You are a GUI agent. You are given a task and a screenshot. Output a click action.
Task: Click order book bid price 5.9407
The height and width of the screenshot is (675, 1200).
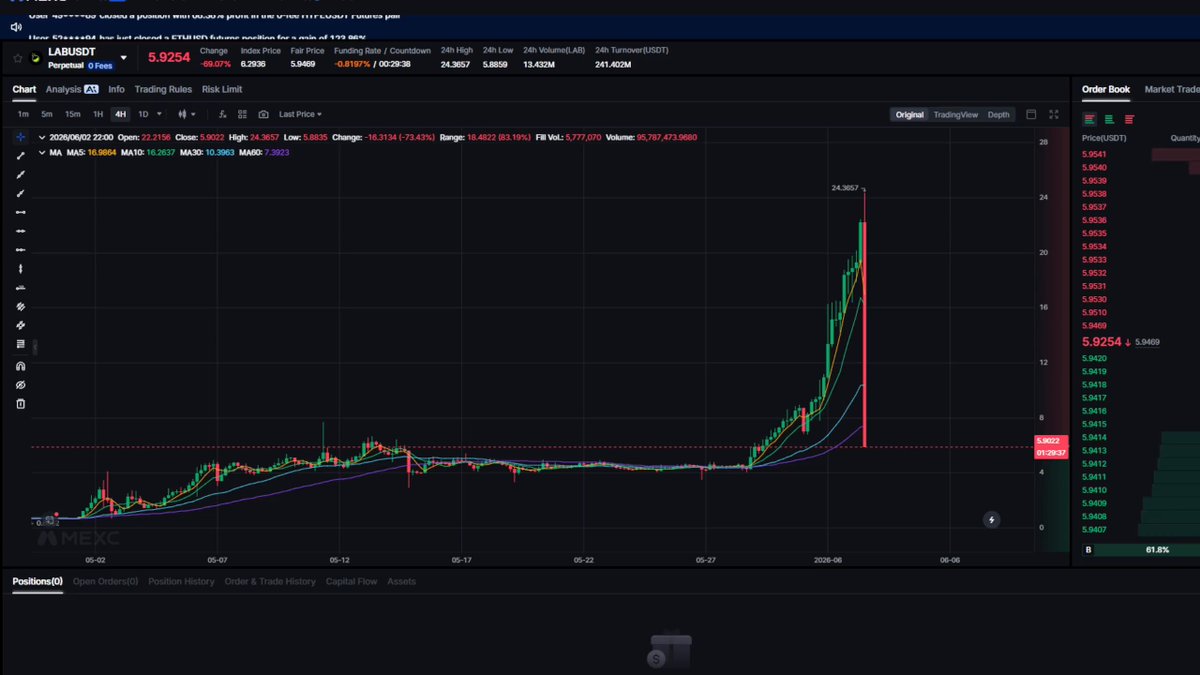1094,529
